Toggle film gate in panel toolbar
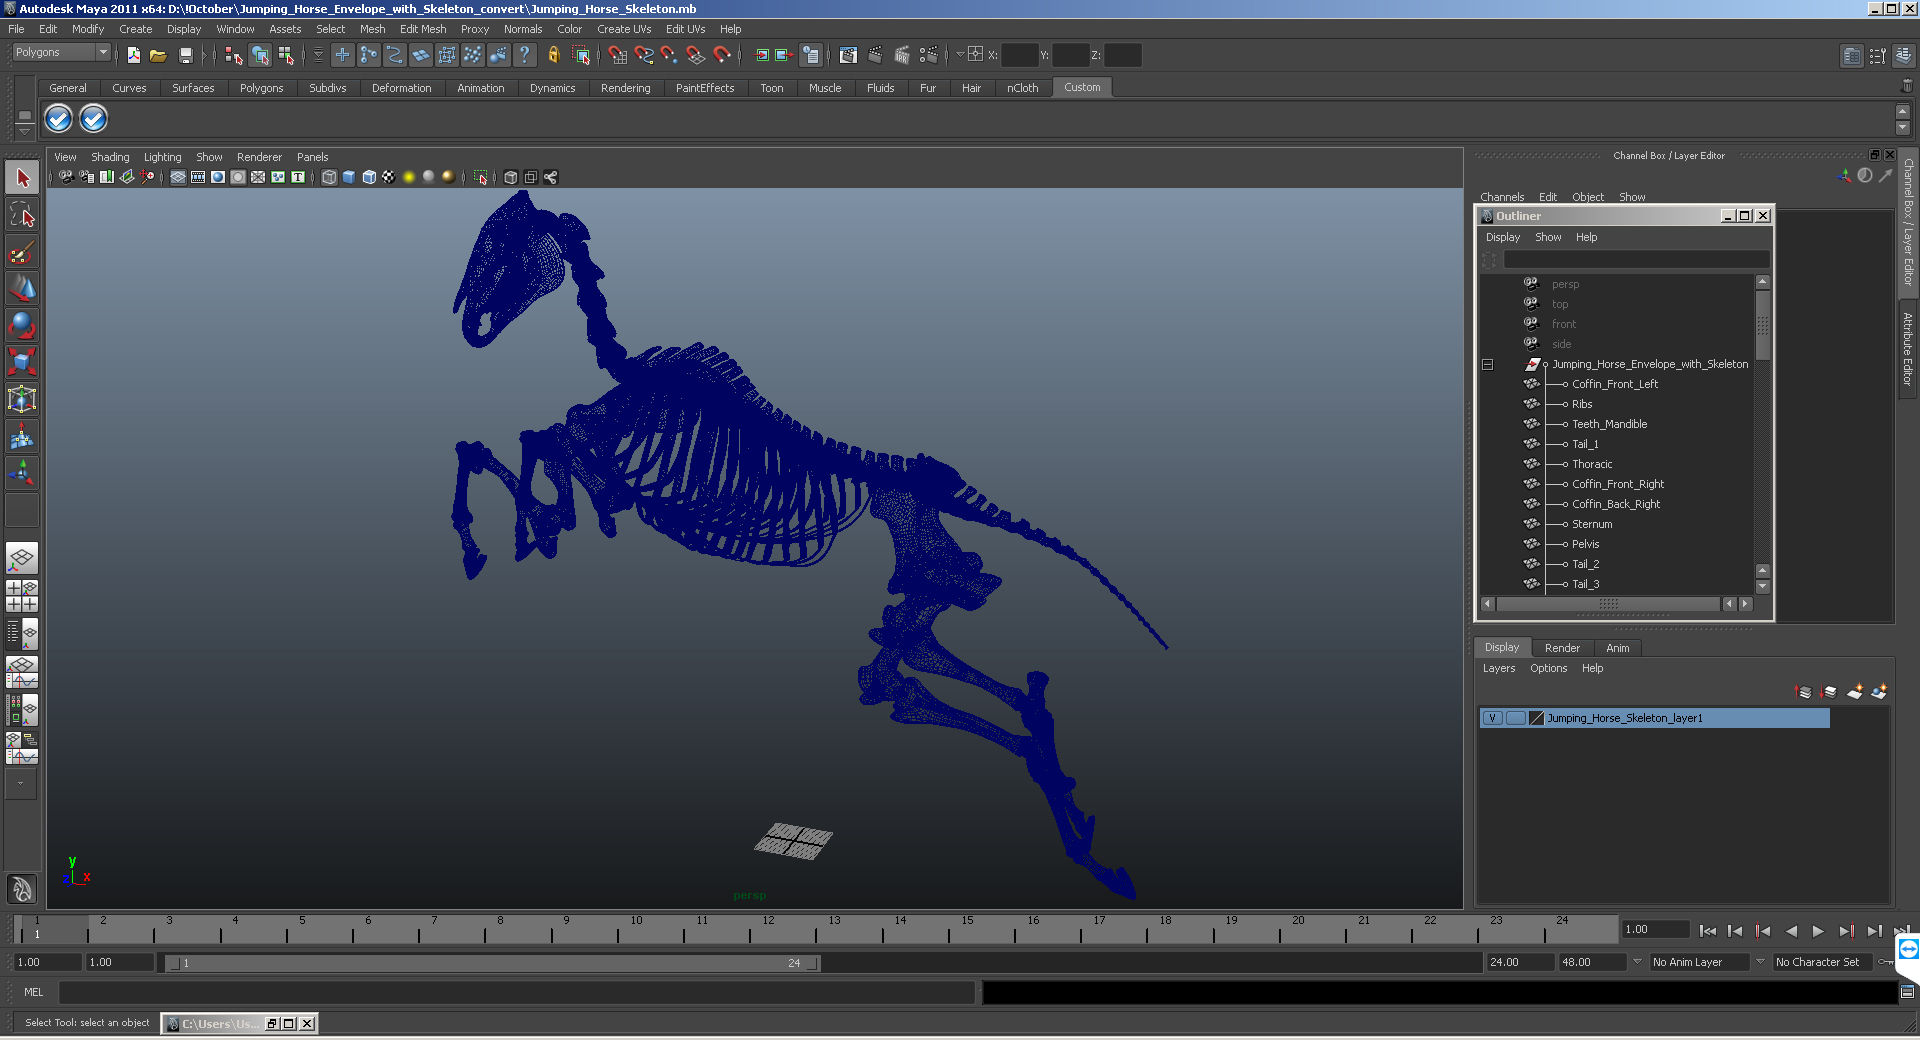This screenshot has width=1920, height=1040. coord(198,177)
